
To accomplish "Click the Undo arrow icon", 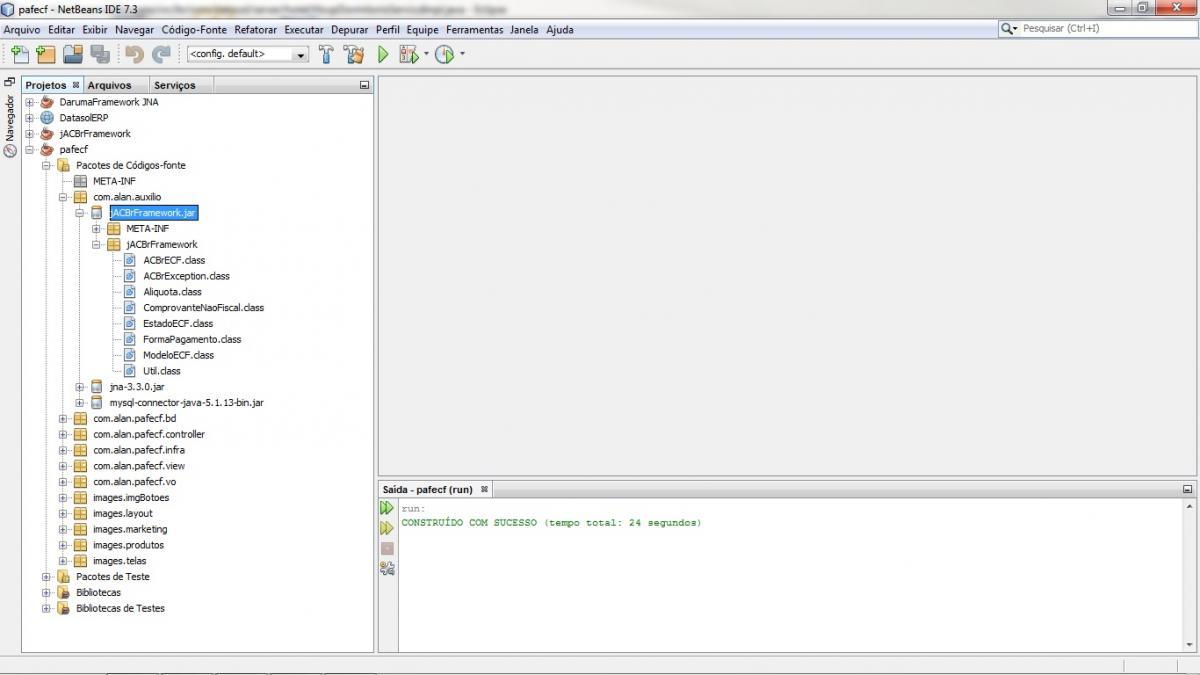I will tap(135, 54).
